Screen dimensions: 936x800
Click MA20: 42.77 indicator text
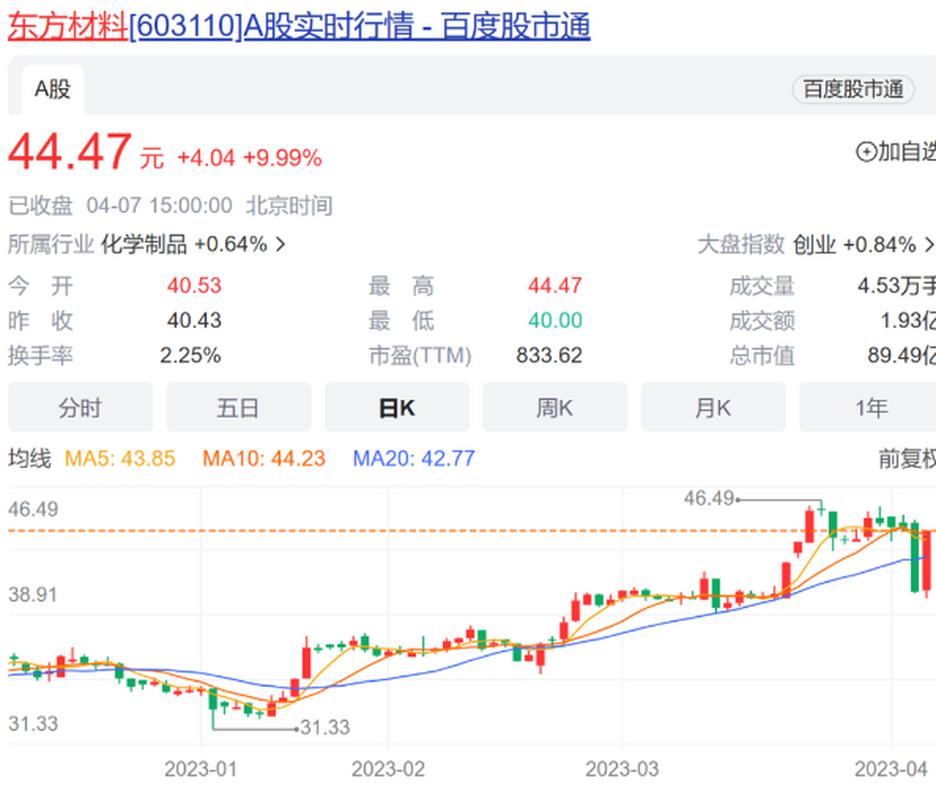pyautogui.click(x=414, y=459)
